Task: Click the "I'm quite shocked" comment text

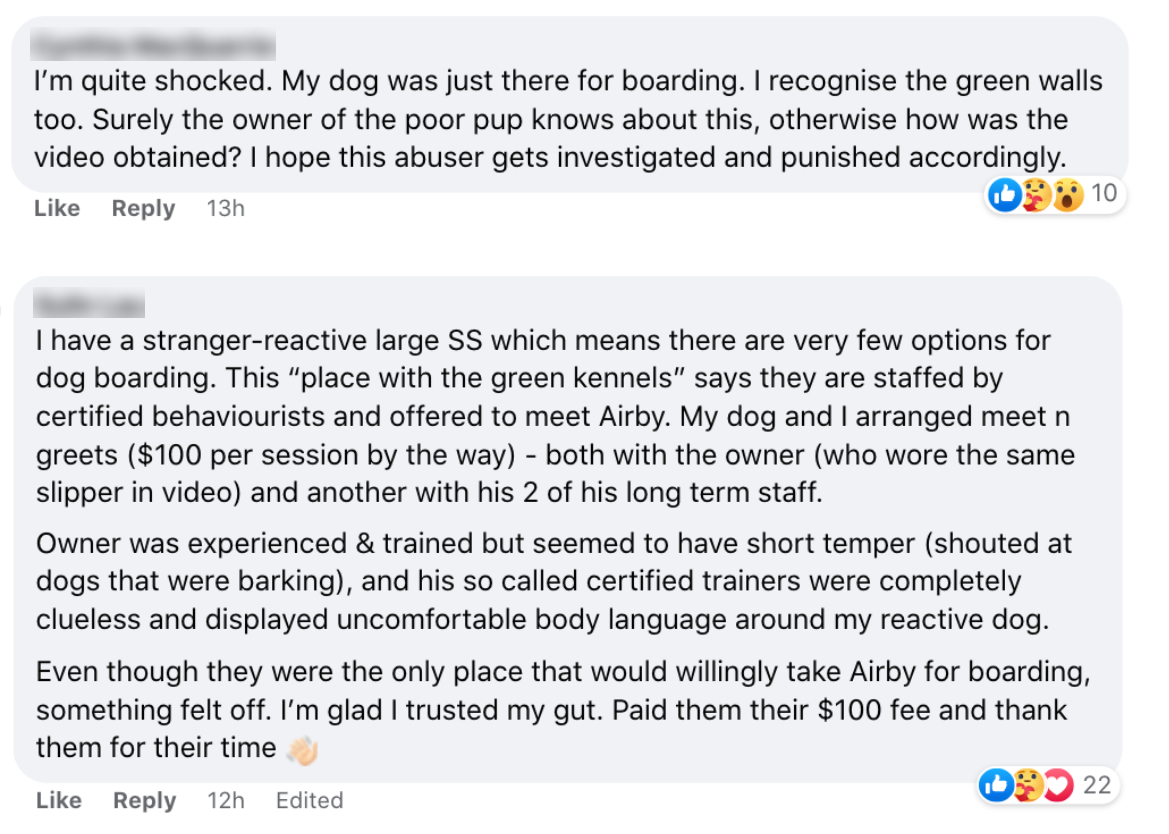Action: [x=567, y=119]
